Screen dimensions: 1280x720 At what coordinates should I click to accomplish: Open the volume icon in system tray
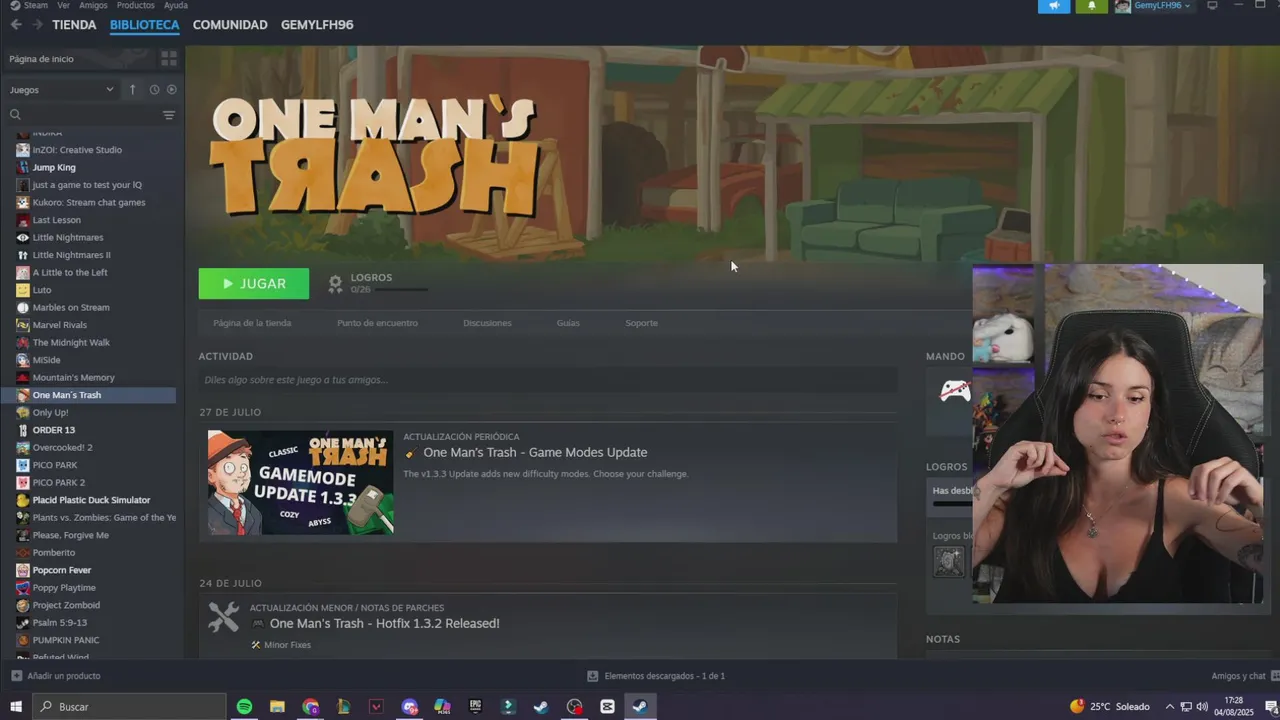point(1201,707)
